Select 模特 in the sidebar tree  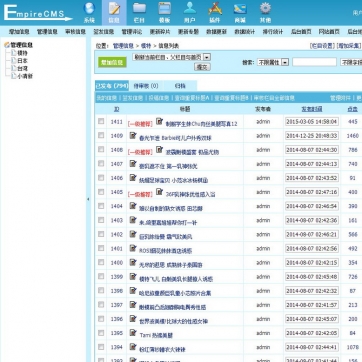(22, 53)
